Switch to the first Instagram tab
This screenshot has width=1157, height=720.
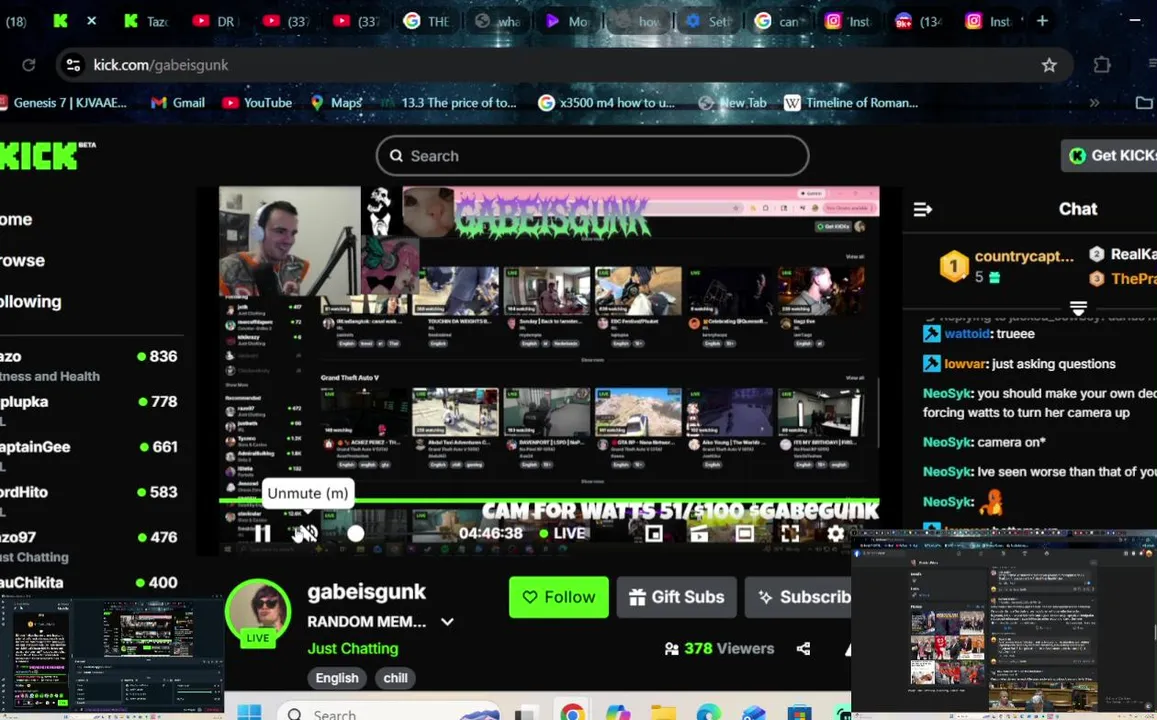click(848, 21)
